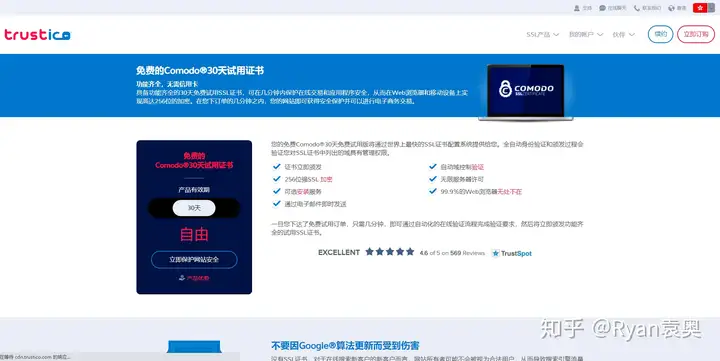Image resolution: width=720 pixels, height=361 pixels.
Task: Click the blue outlined button in header
Action: (660, 34)
